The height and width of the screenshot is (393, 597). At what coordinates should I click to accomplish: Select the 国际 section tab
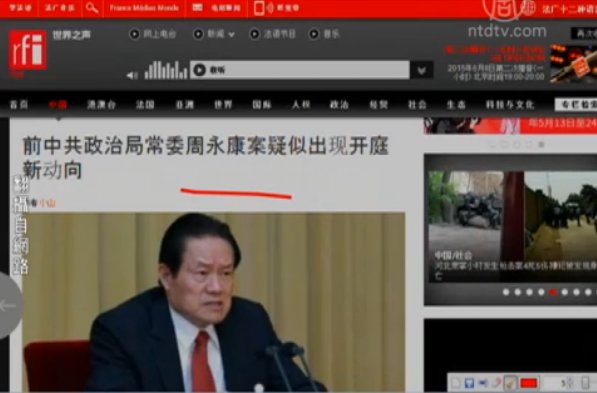tap(262, 104)
